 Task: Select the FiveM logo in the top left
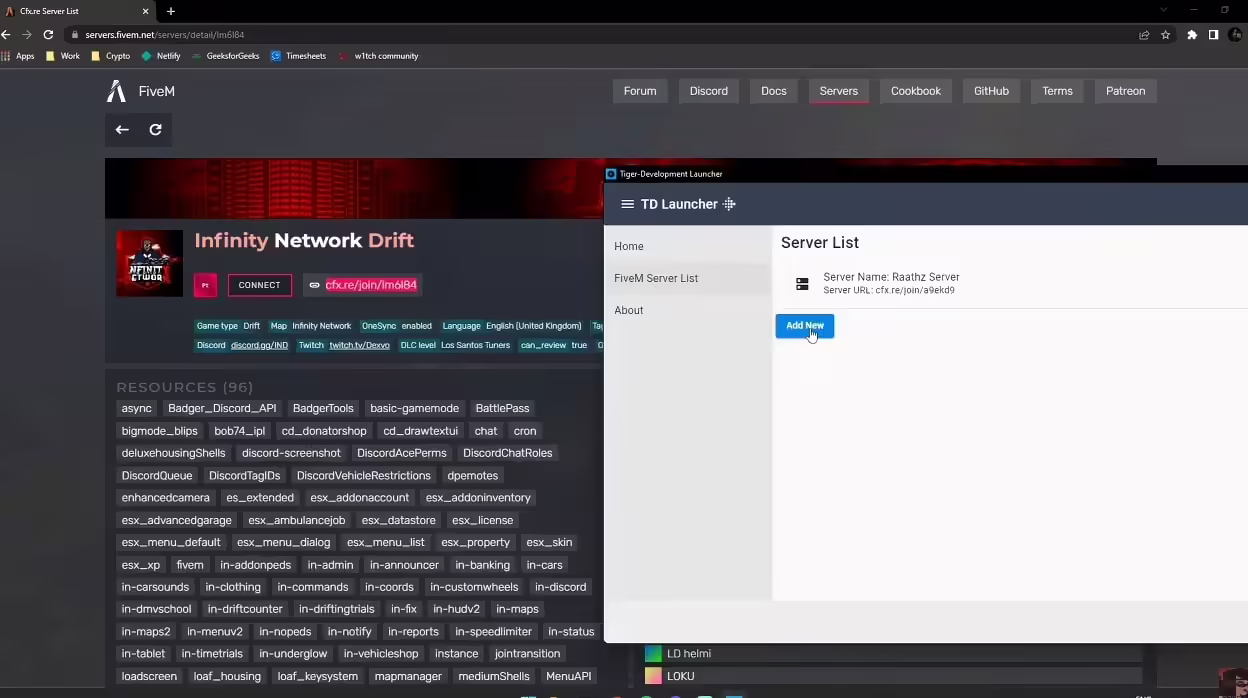pos(115,91)
